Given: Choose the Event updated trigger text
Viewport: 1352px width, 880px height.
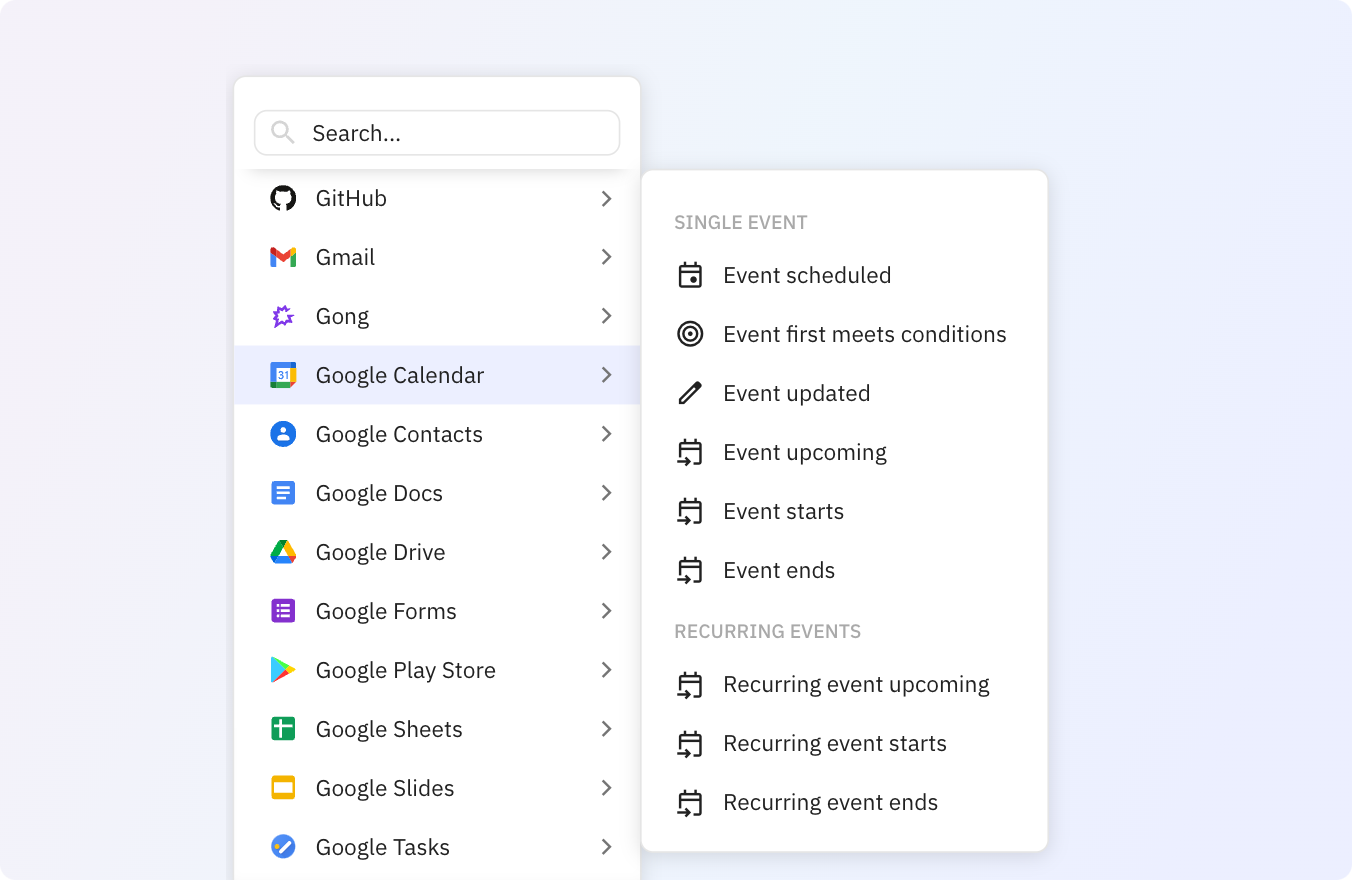Looking at the screenshot, I should [797, 393].
